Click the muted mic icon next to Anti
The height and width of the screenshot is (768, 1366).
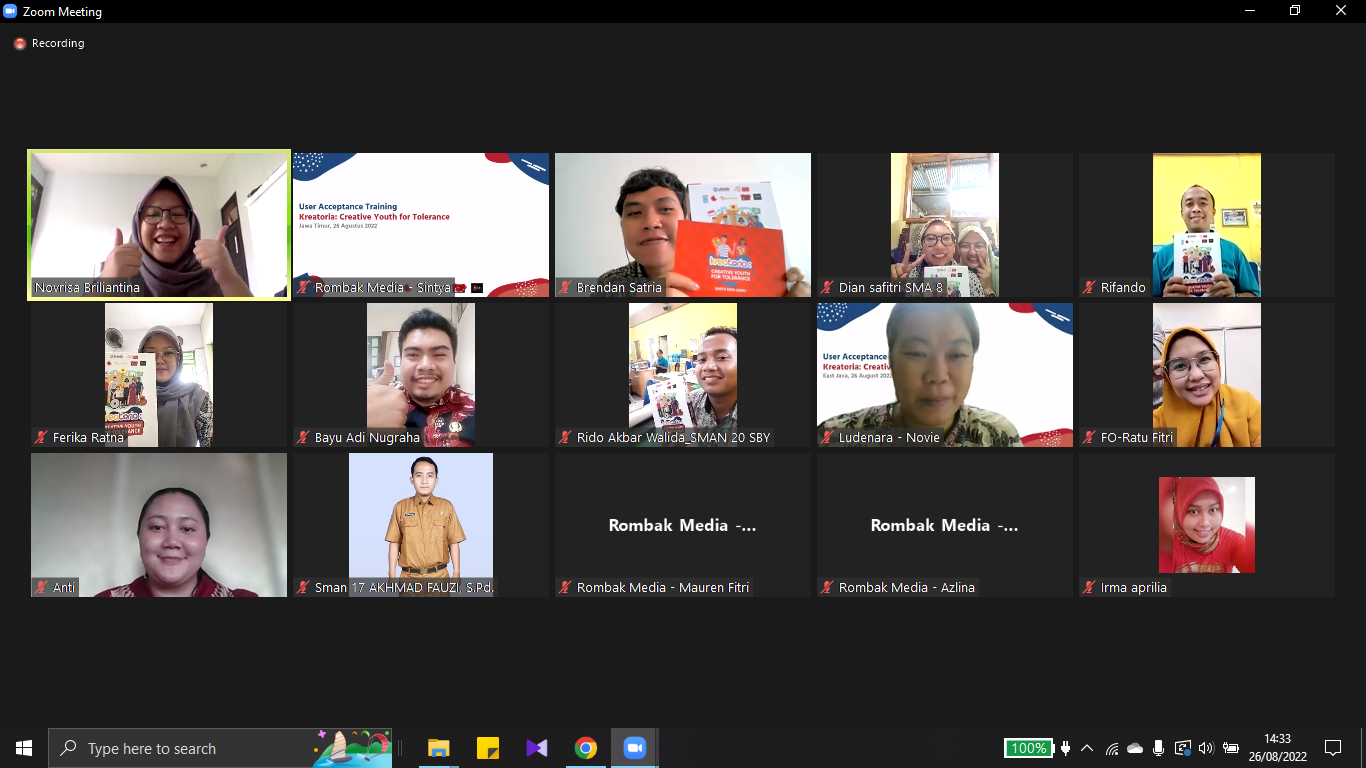42,588
